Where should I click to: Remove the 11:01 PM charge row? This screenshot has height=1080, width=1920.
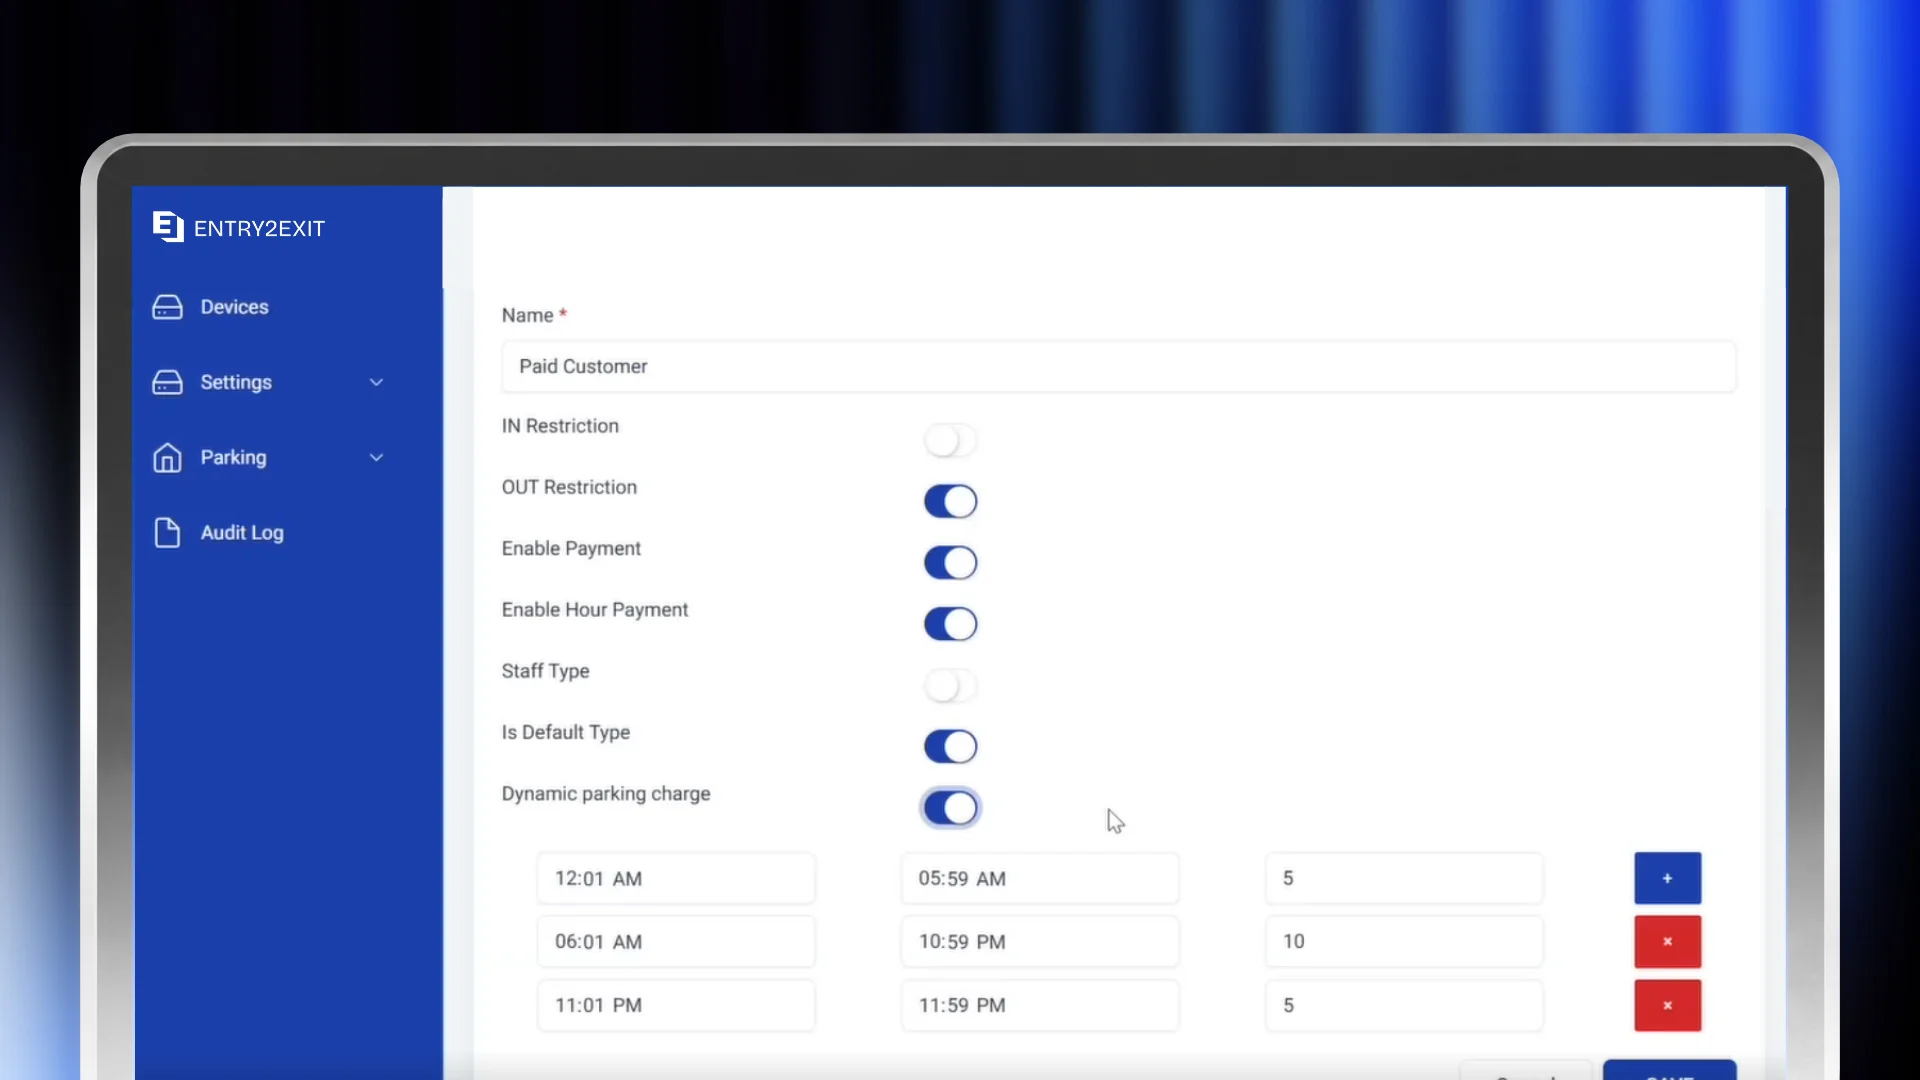1667,1005
